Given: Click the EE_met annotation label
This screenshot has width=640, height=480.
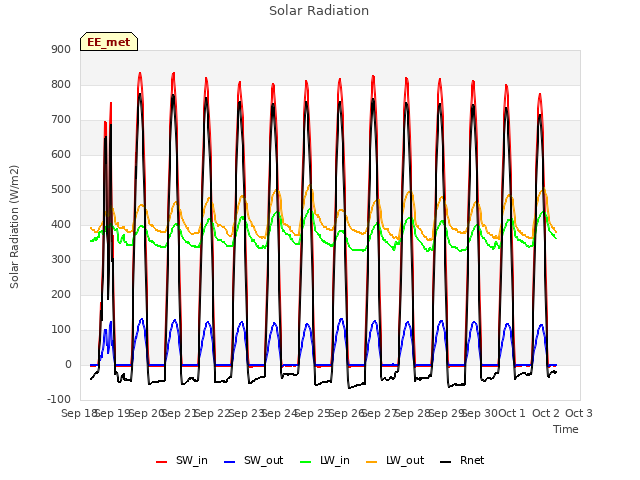Looking at the screenshot, I should click(109, 42).
